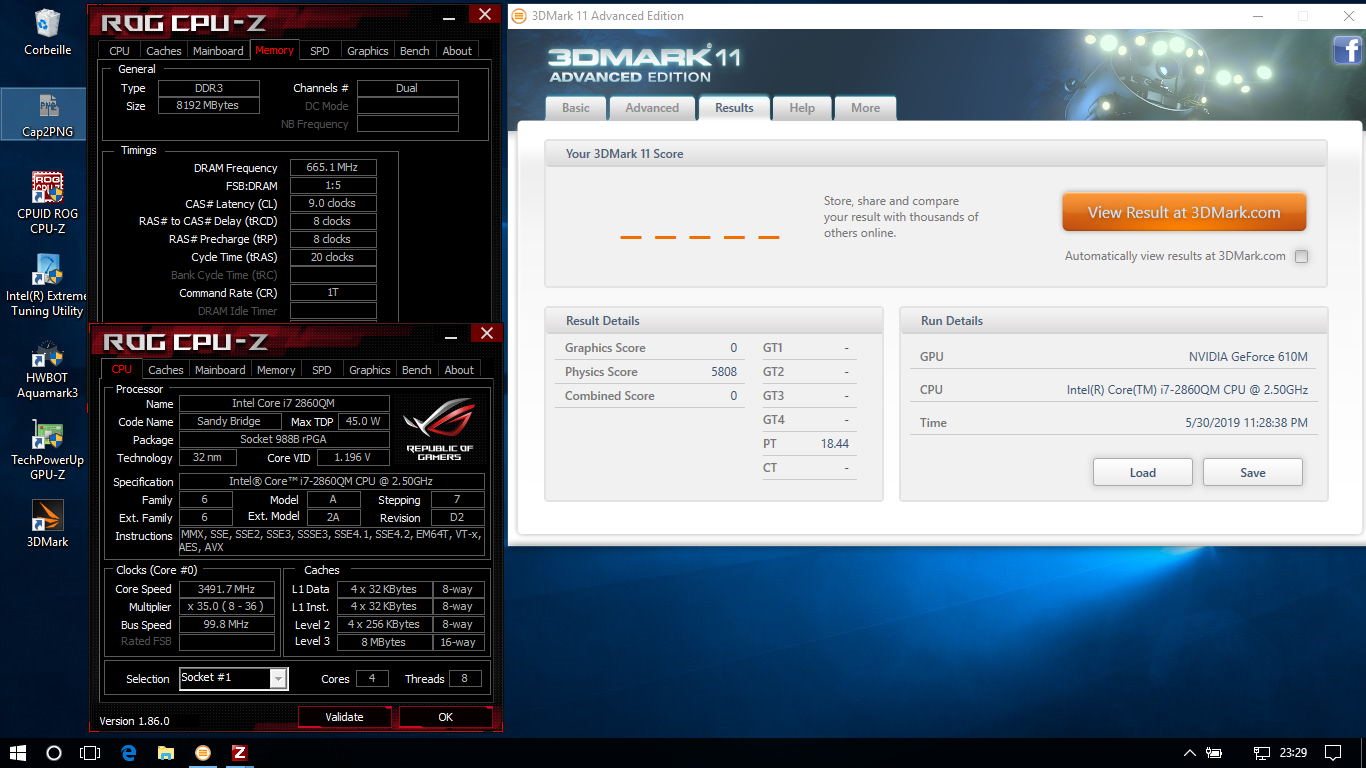Open the Windows Start menu

(x=18, y=753)
